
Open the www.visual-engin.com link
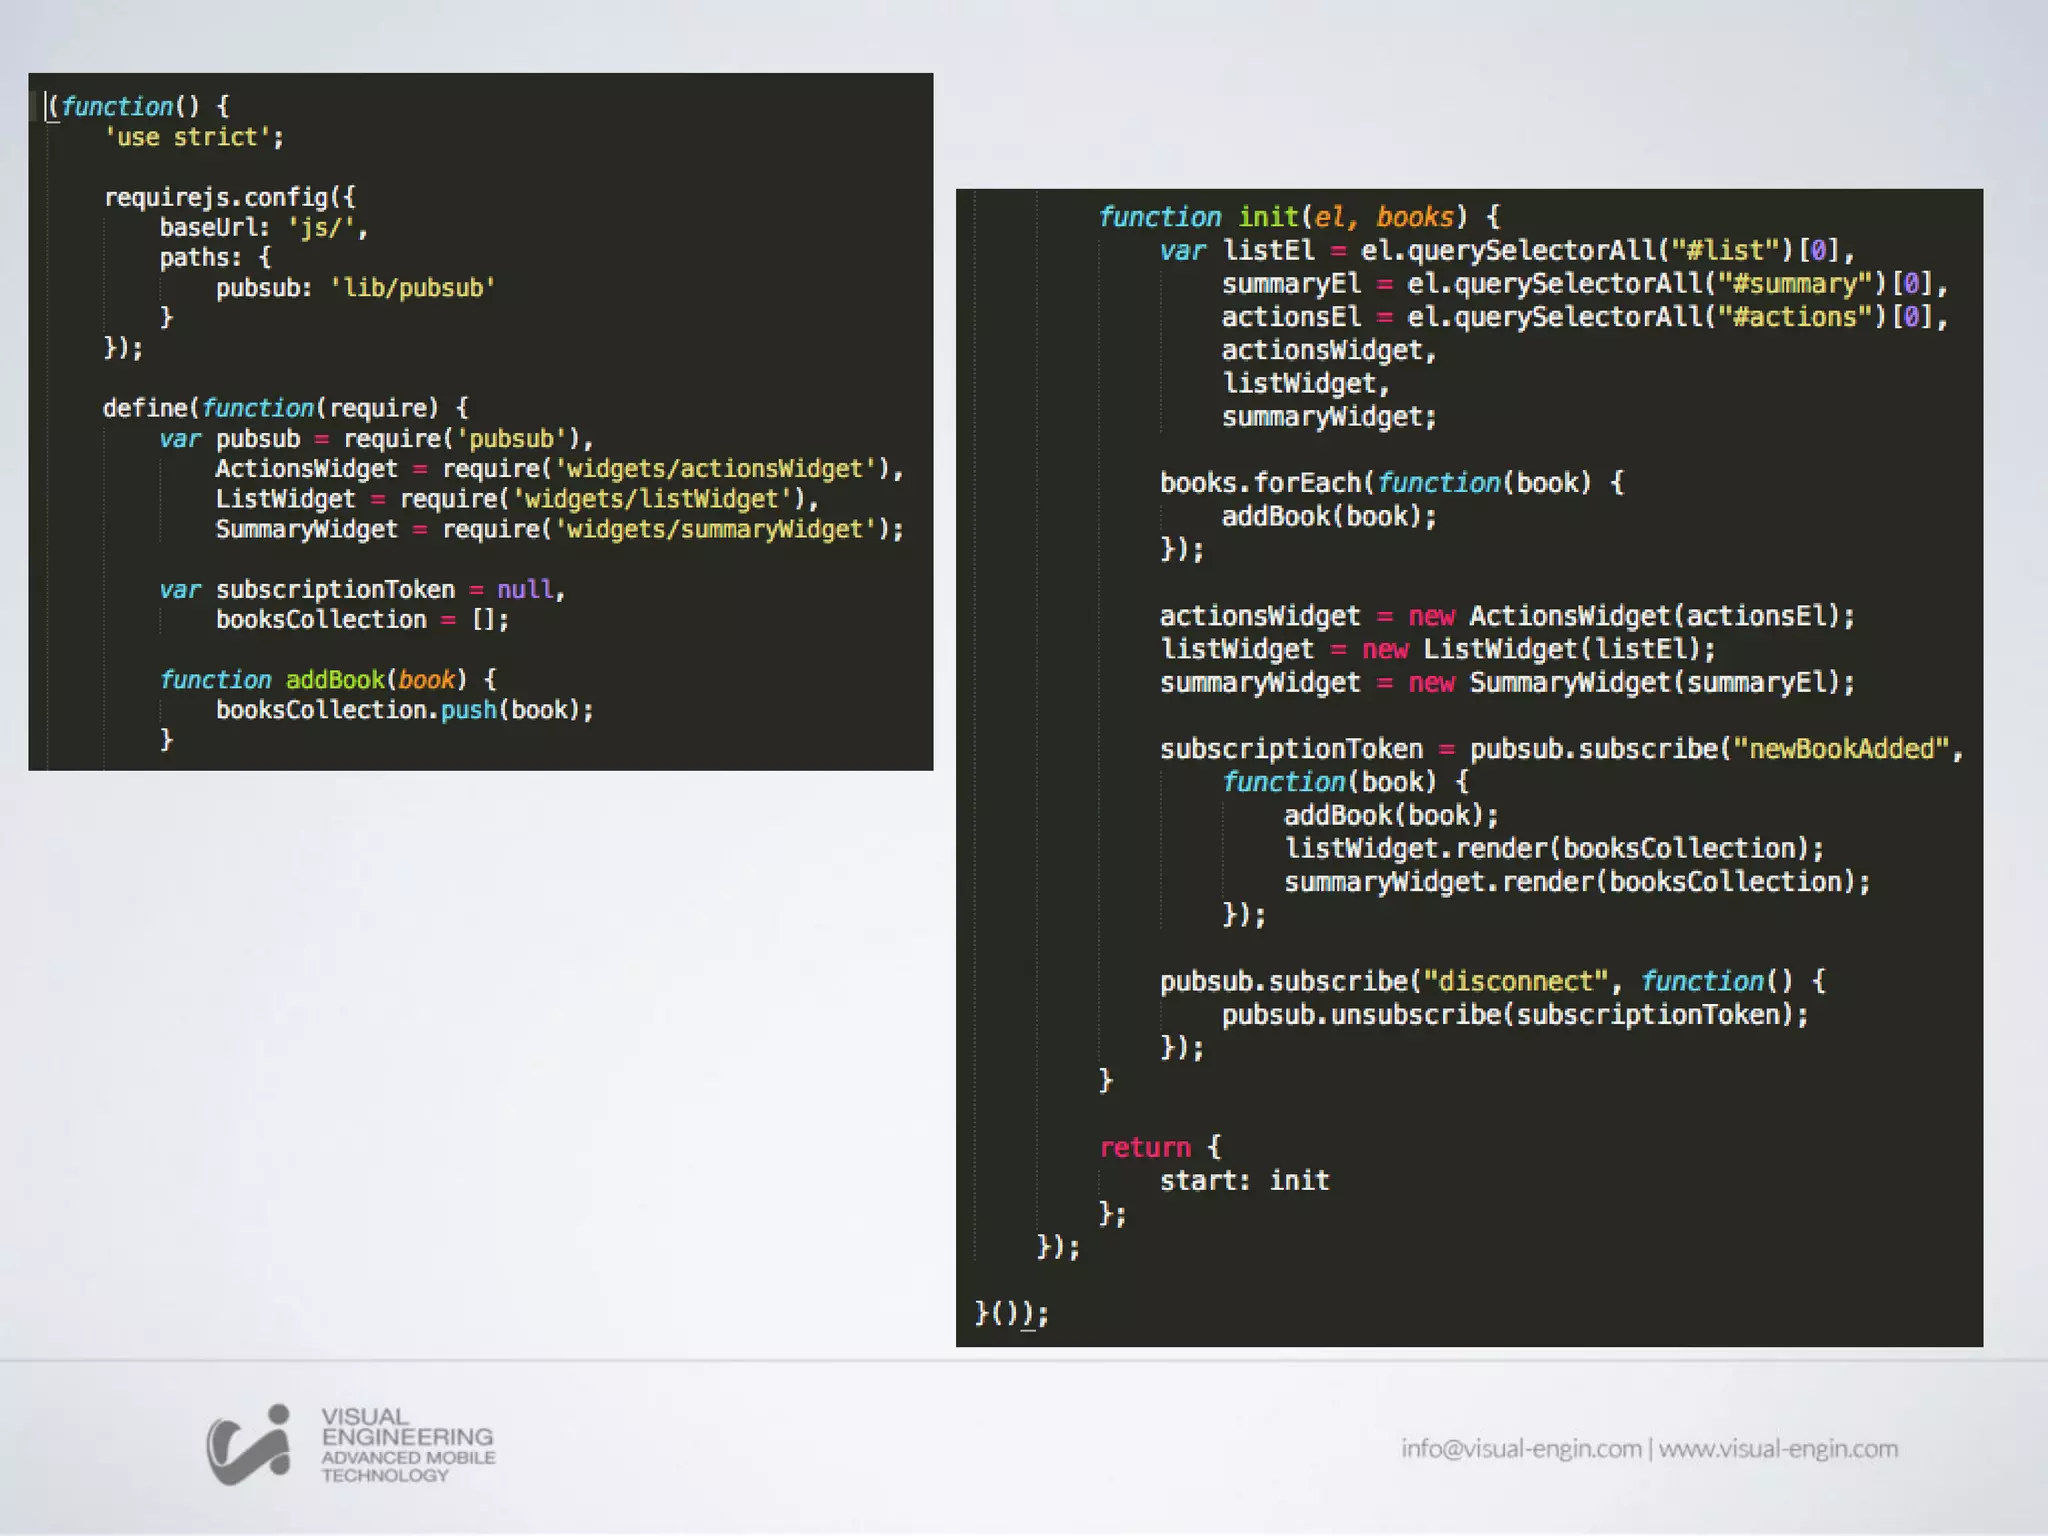(1778, 1448)
